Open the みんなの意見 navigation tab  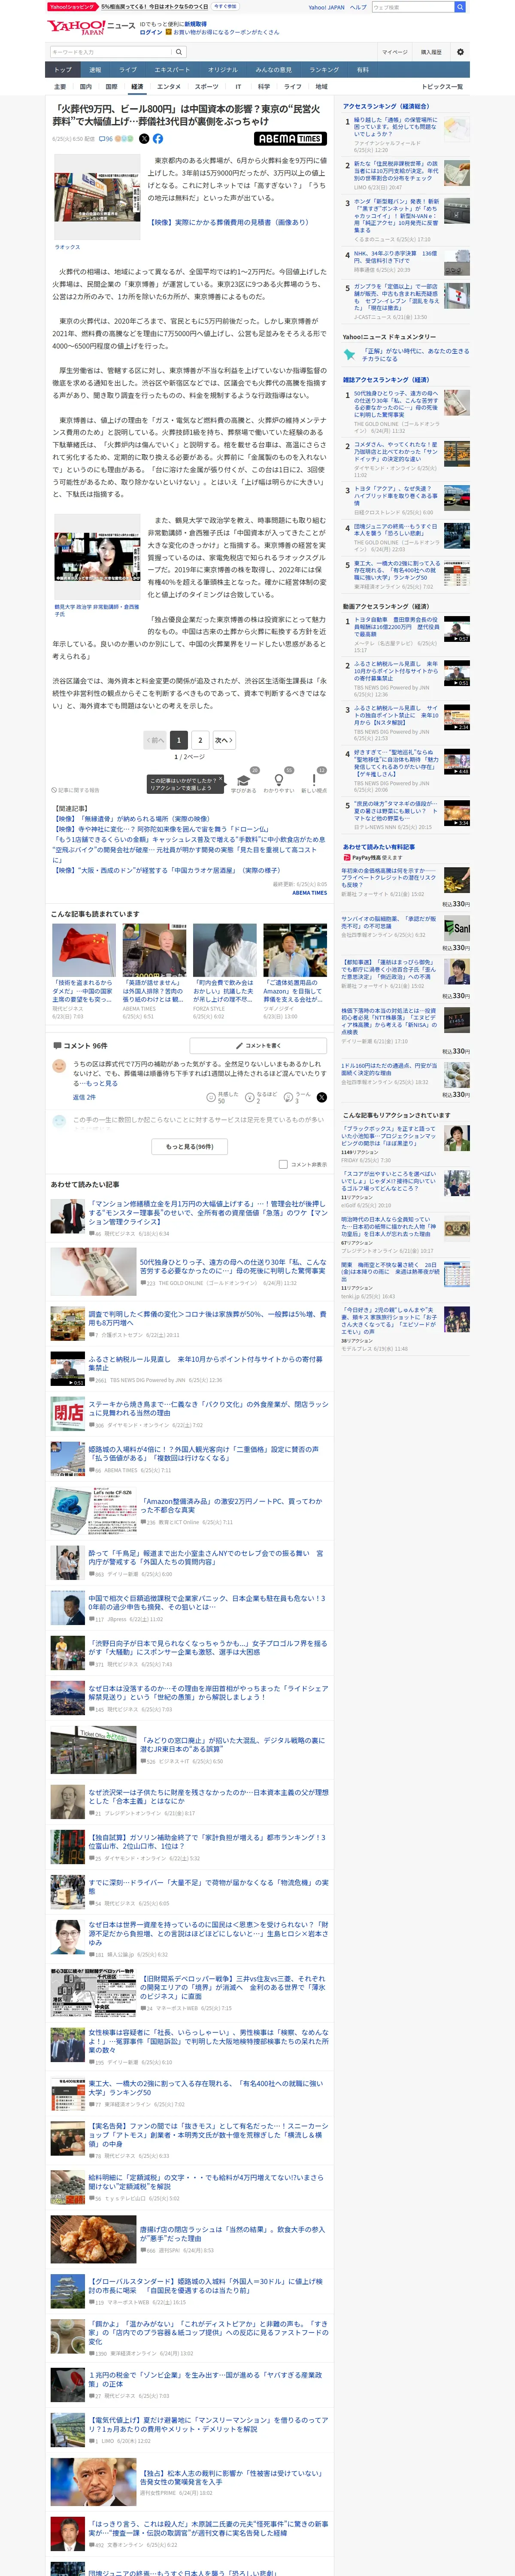pyautogui.click(x=273, y=70)
